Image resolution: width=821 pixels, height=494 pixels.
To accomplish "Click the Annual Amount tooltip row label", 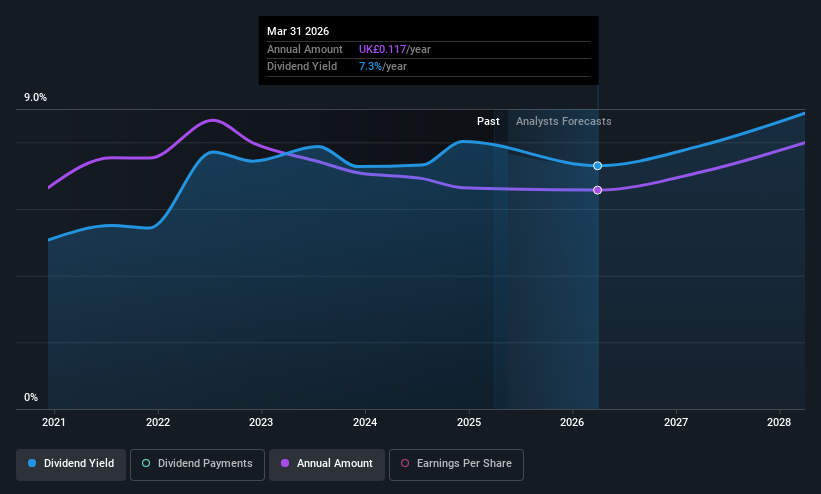I will click(x=305, y=49).
